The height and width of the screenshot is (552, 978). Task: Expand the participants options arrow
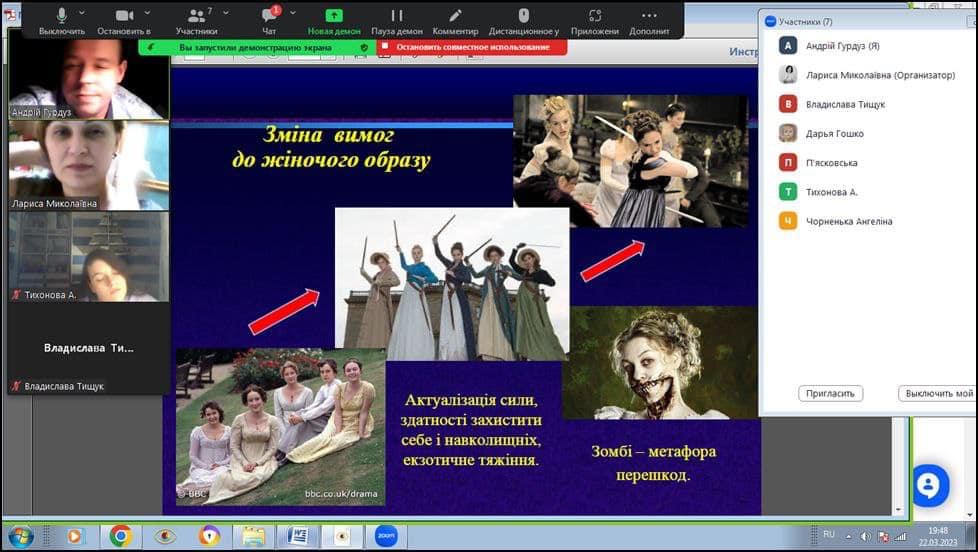(x=226, y=12)
